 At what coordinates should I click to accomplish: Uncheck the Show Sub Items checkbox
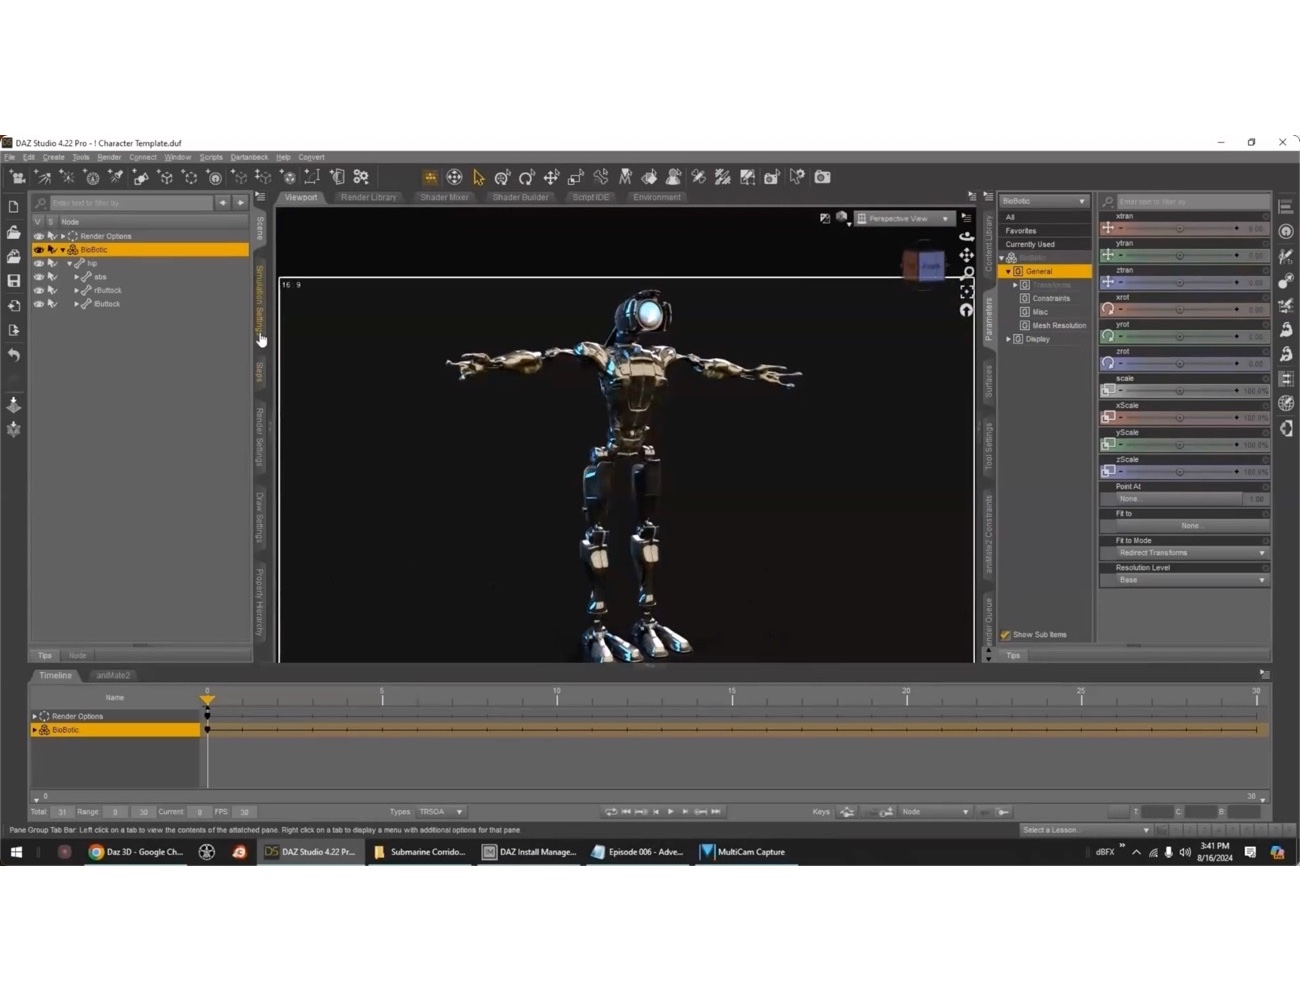(1006, 634)
